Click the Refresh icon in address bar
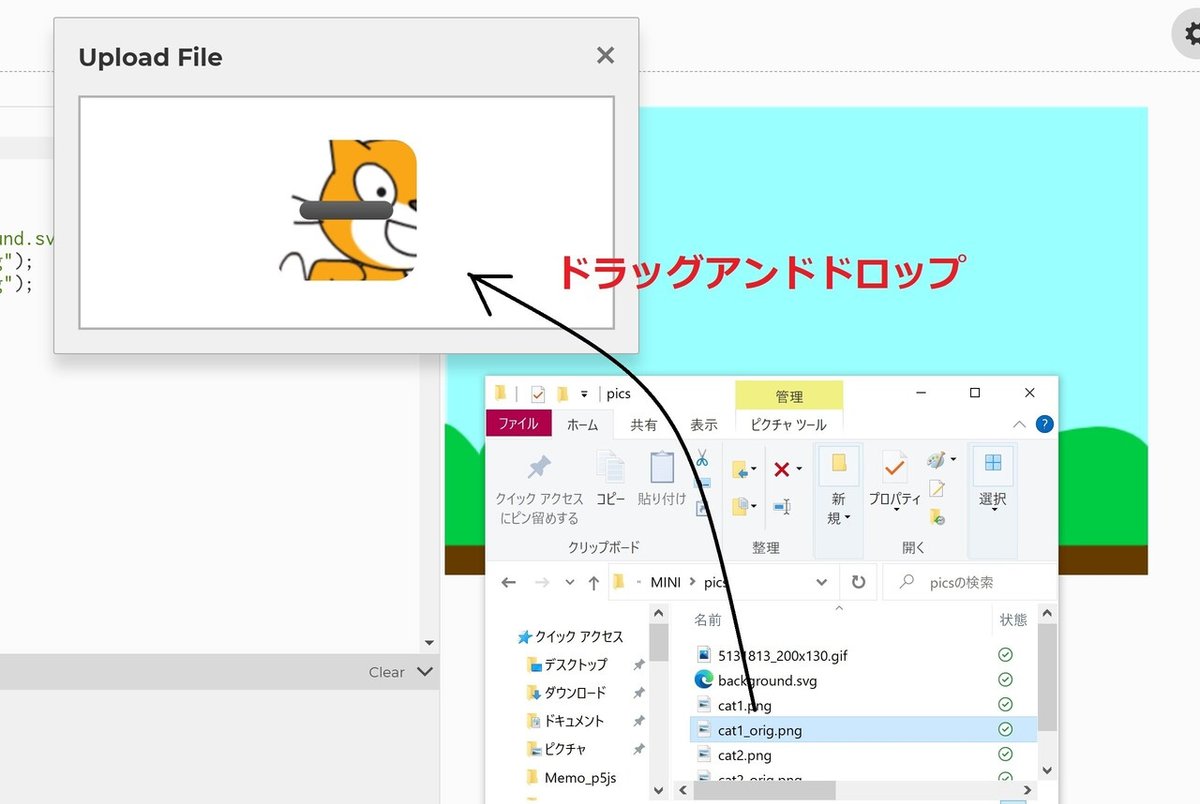Screen dimensions: 1200x804 (x=859, y=582)
